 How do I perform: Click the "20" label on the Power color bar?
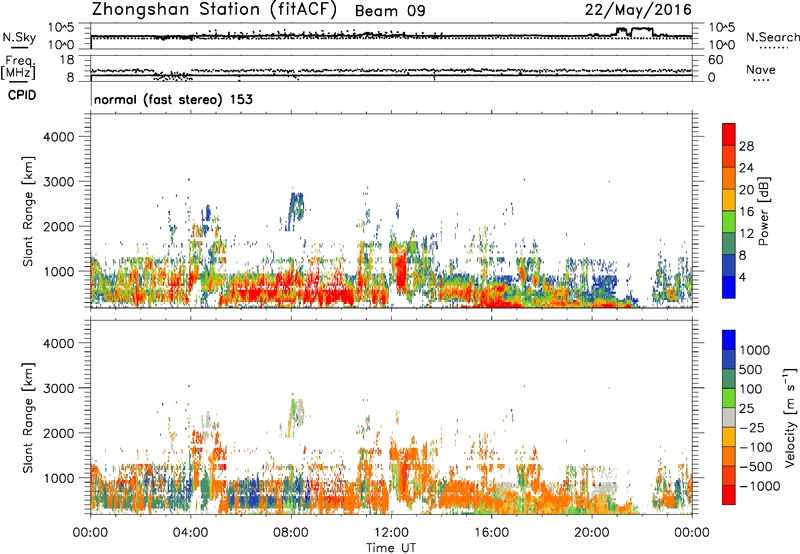(x=746, y=190)
